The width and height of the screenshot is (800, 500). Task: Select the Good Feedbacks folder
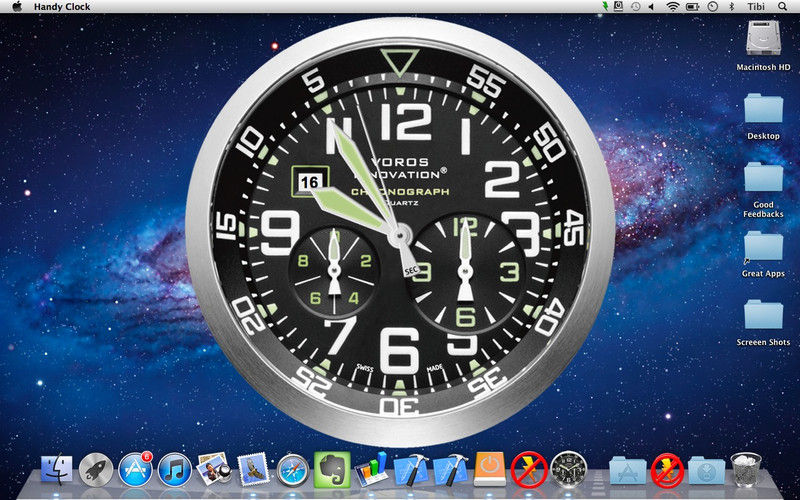coord(763,177)
